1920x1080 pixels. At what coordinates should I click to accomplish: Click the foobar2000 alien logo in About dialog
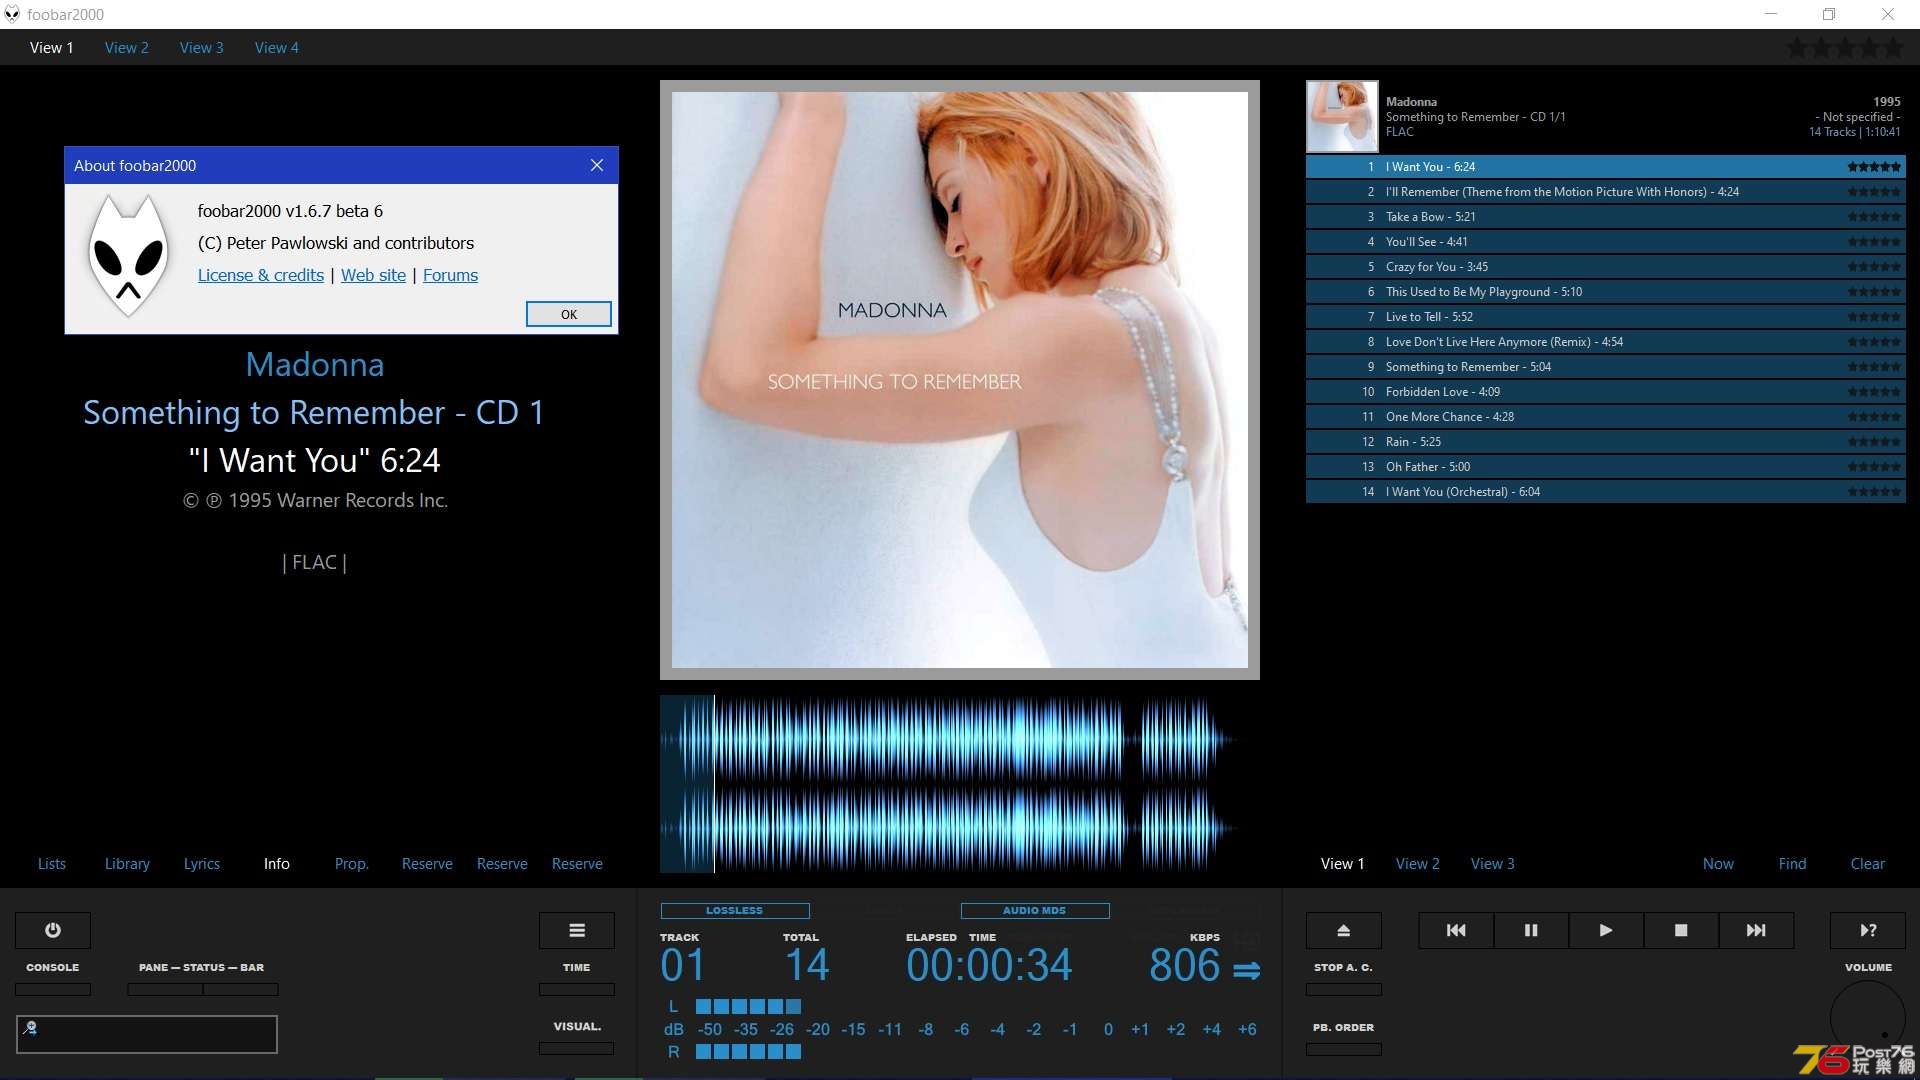click(128, 255)
